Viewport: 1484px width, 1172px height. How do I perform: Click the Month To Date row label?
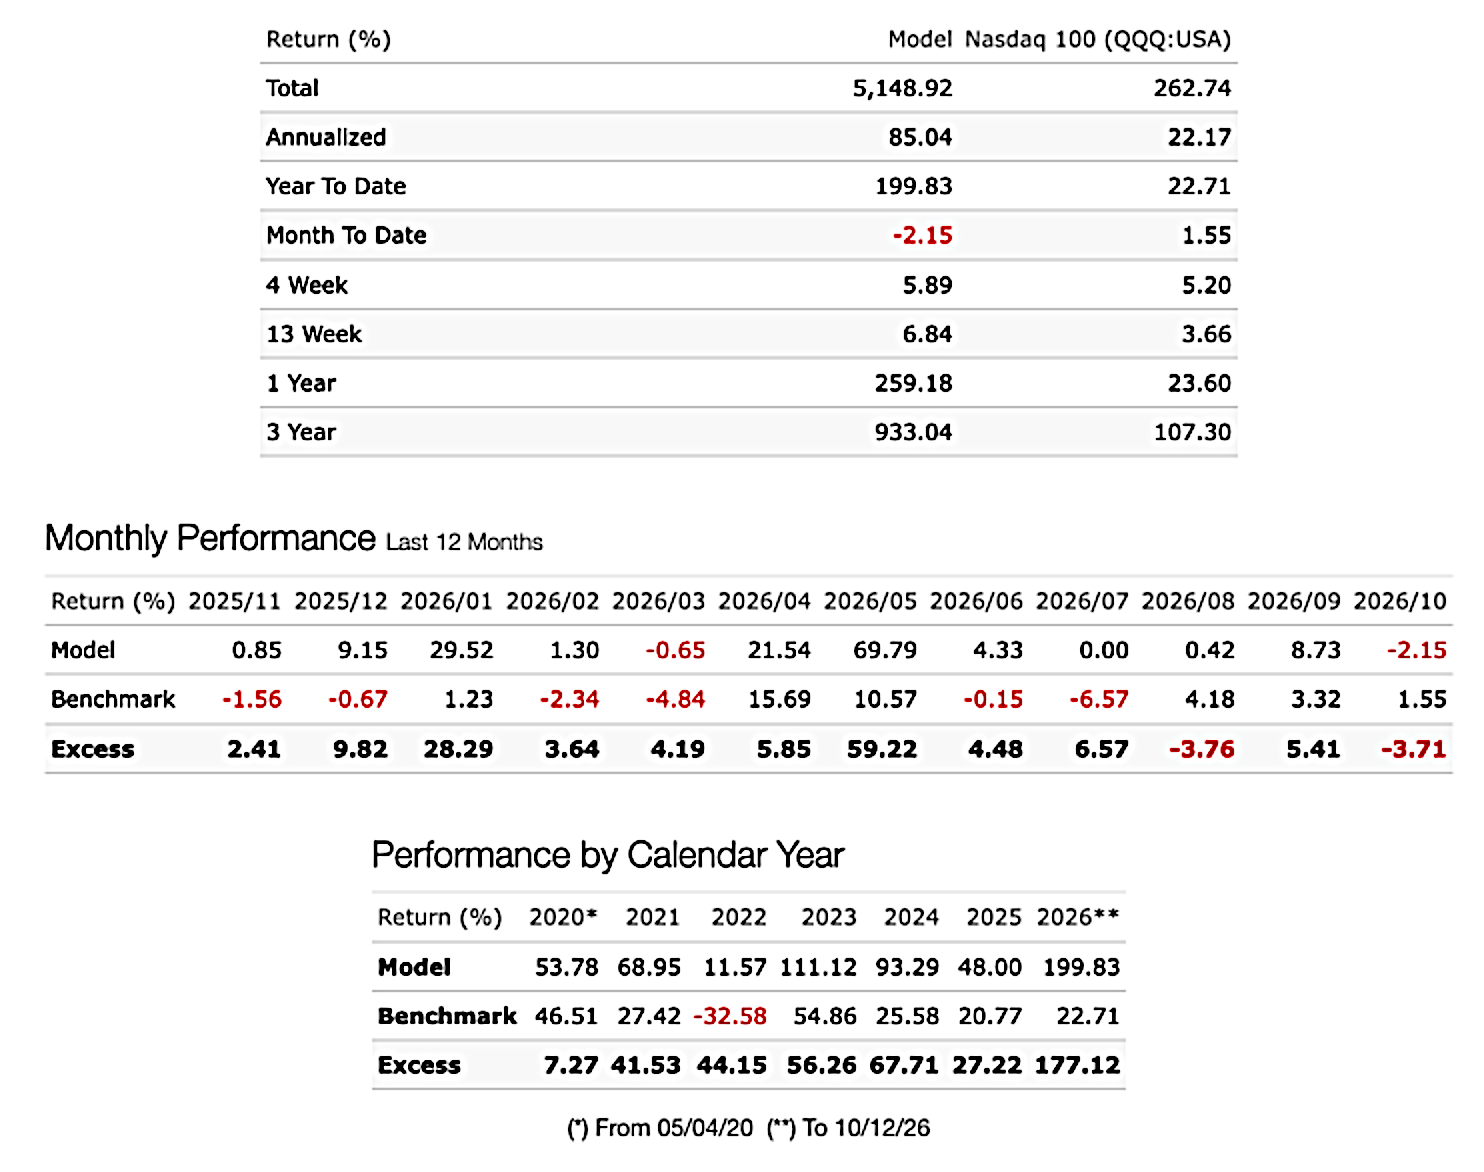point(346,235)
